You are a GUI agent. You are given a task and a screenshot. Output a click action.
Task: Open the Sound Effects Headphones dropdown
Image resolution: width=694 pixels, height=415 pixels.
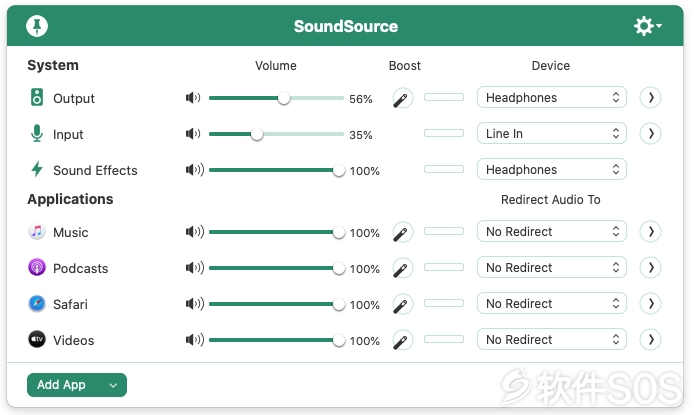point(551,169)
